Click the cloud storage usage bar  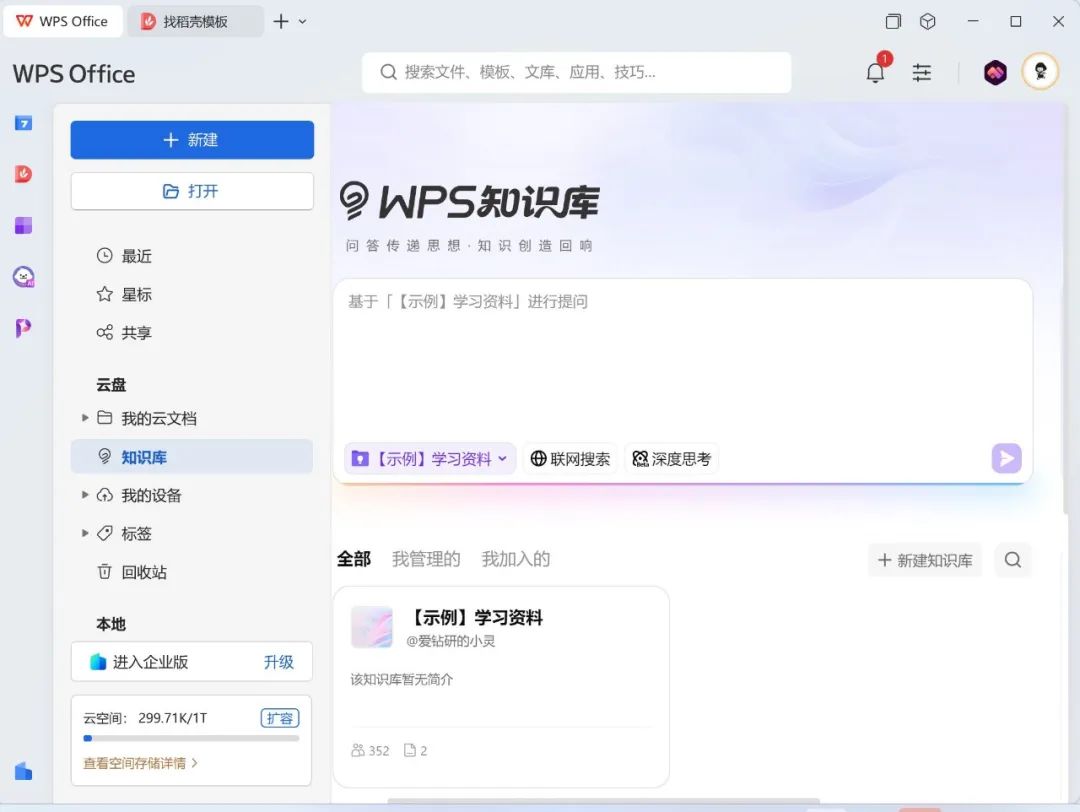coord(191,738)
